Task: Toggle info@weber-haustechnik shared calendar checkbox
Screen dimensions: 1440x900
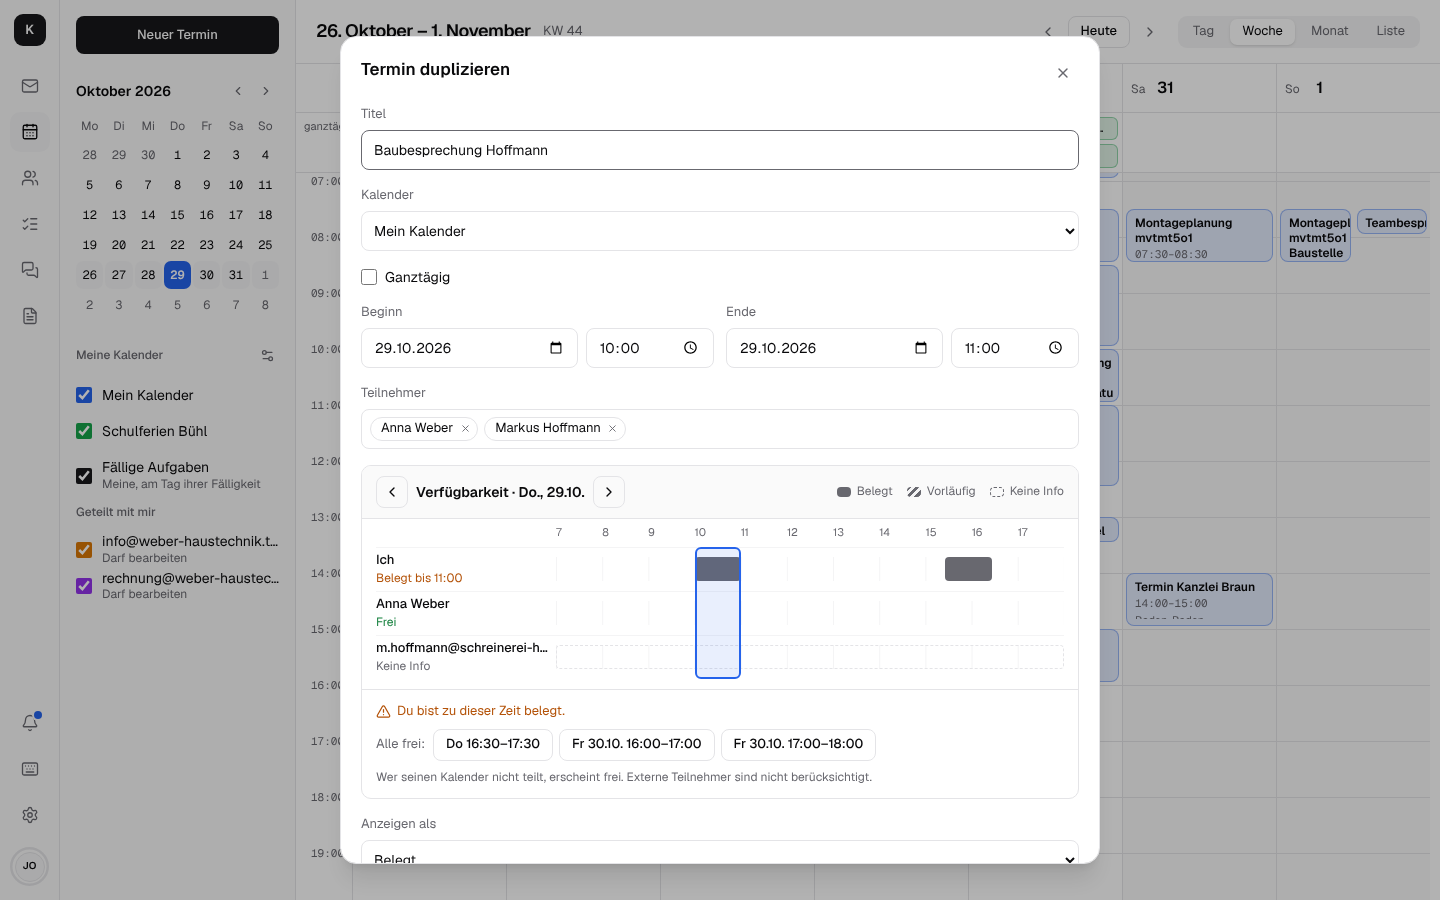Action: 84,550
